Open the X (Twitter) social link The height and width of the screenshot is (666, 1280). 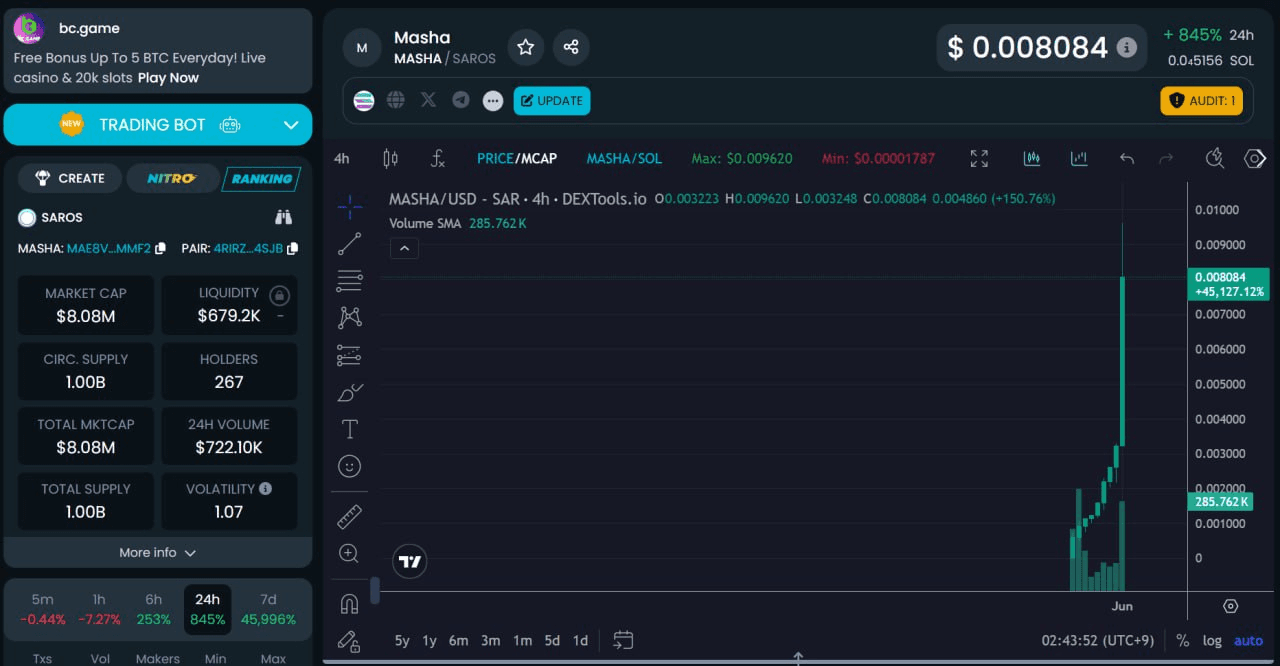click(x=428, y=100)
